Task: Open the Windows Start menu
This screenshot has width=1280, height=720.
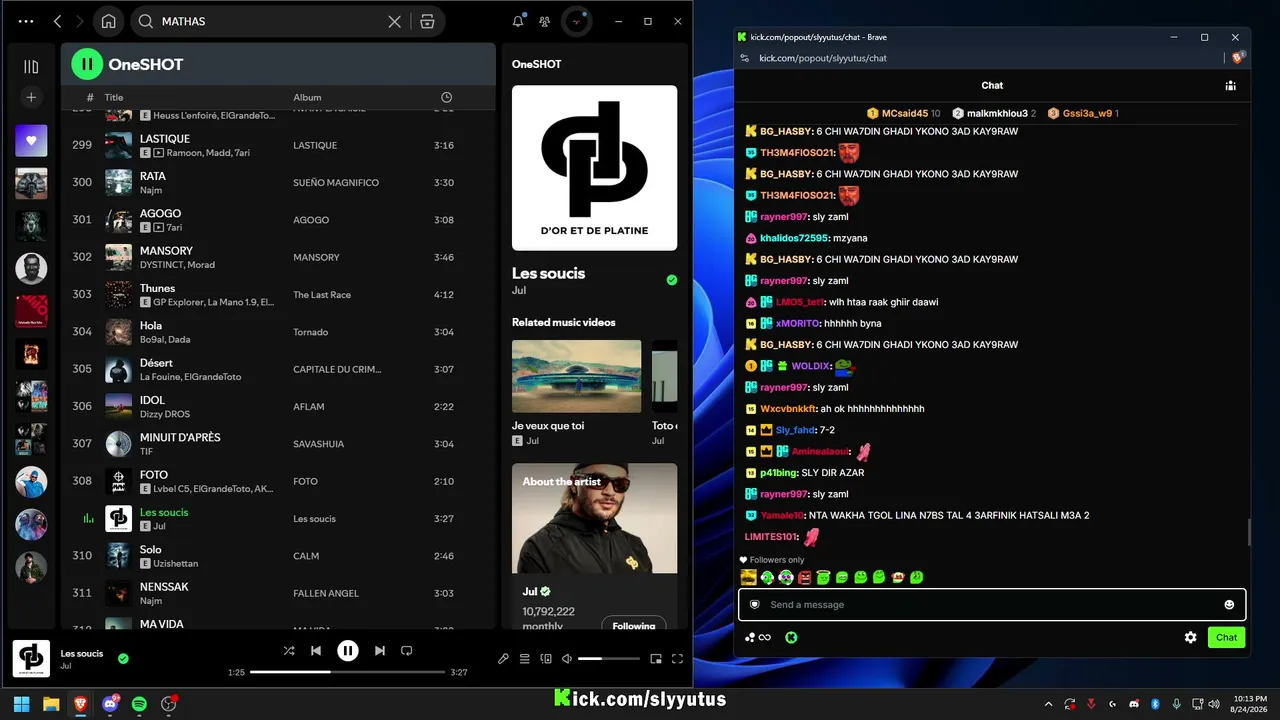Action: click(x=22, y=704)
